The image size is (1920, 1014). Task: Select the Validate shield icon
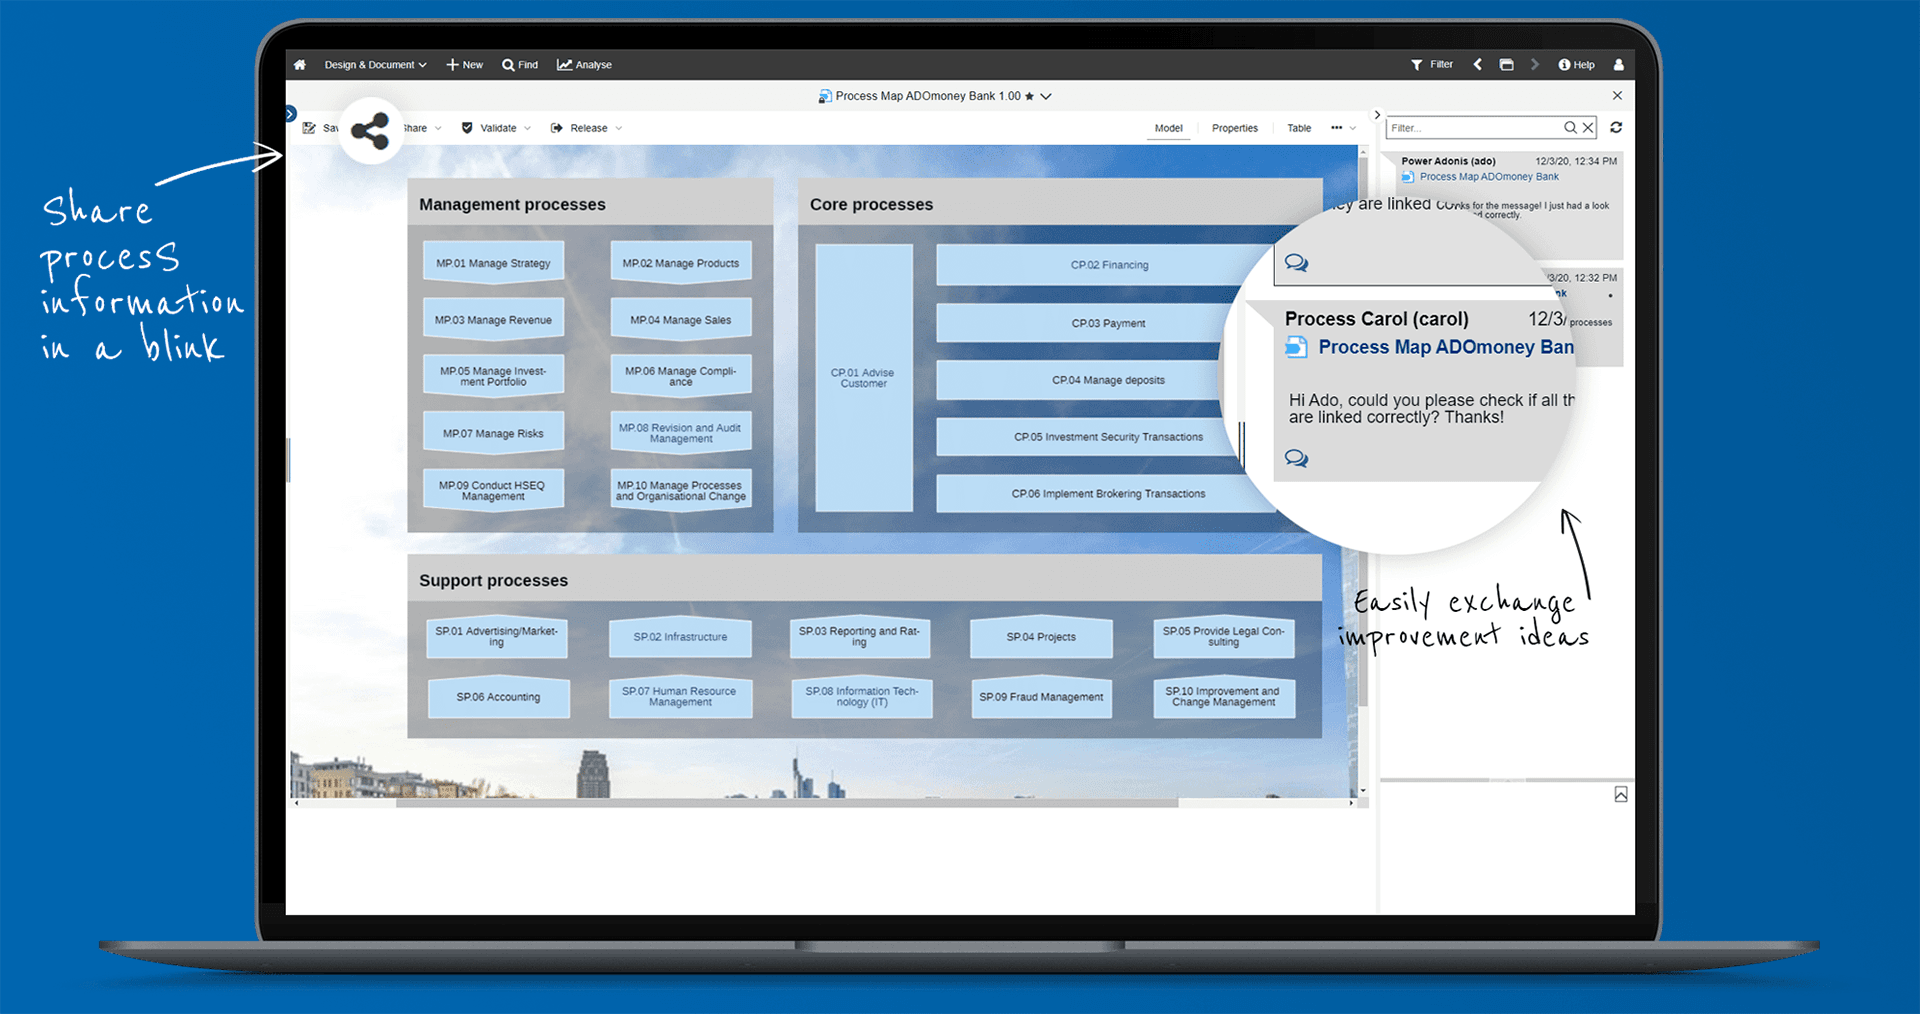click(466, 128)
